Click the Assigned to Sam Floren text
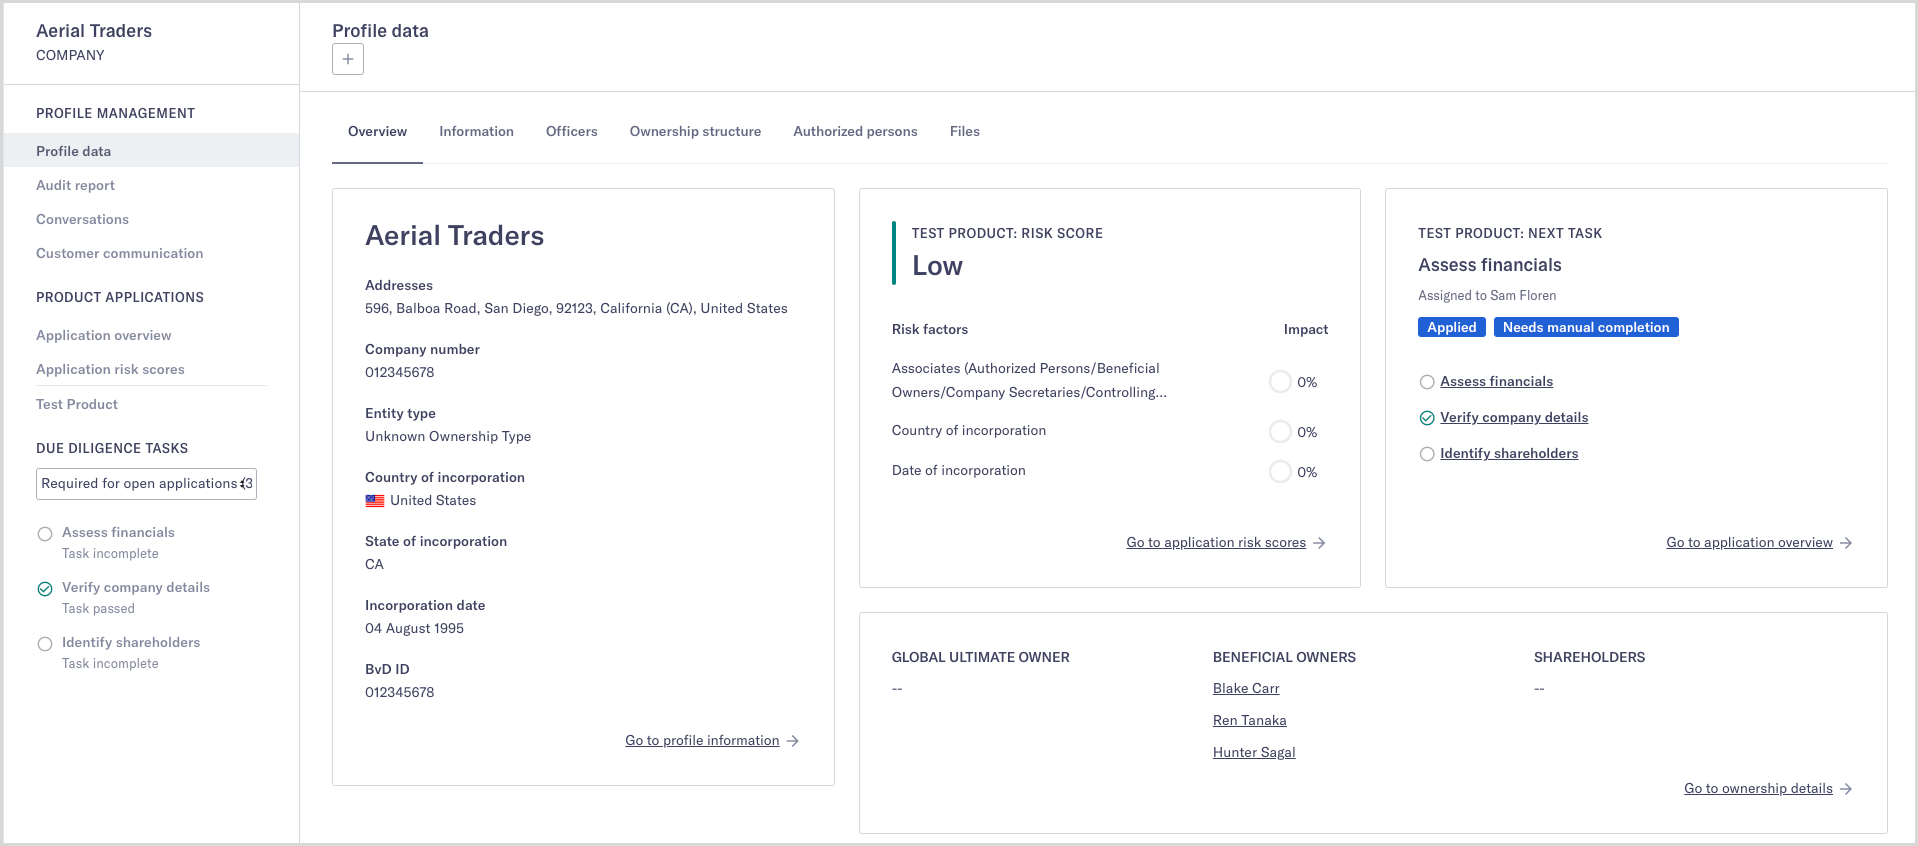 click(x=1487, y=295)
